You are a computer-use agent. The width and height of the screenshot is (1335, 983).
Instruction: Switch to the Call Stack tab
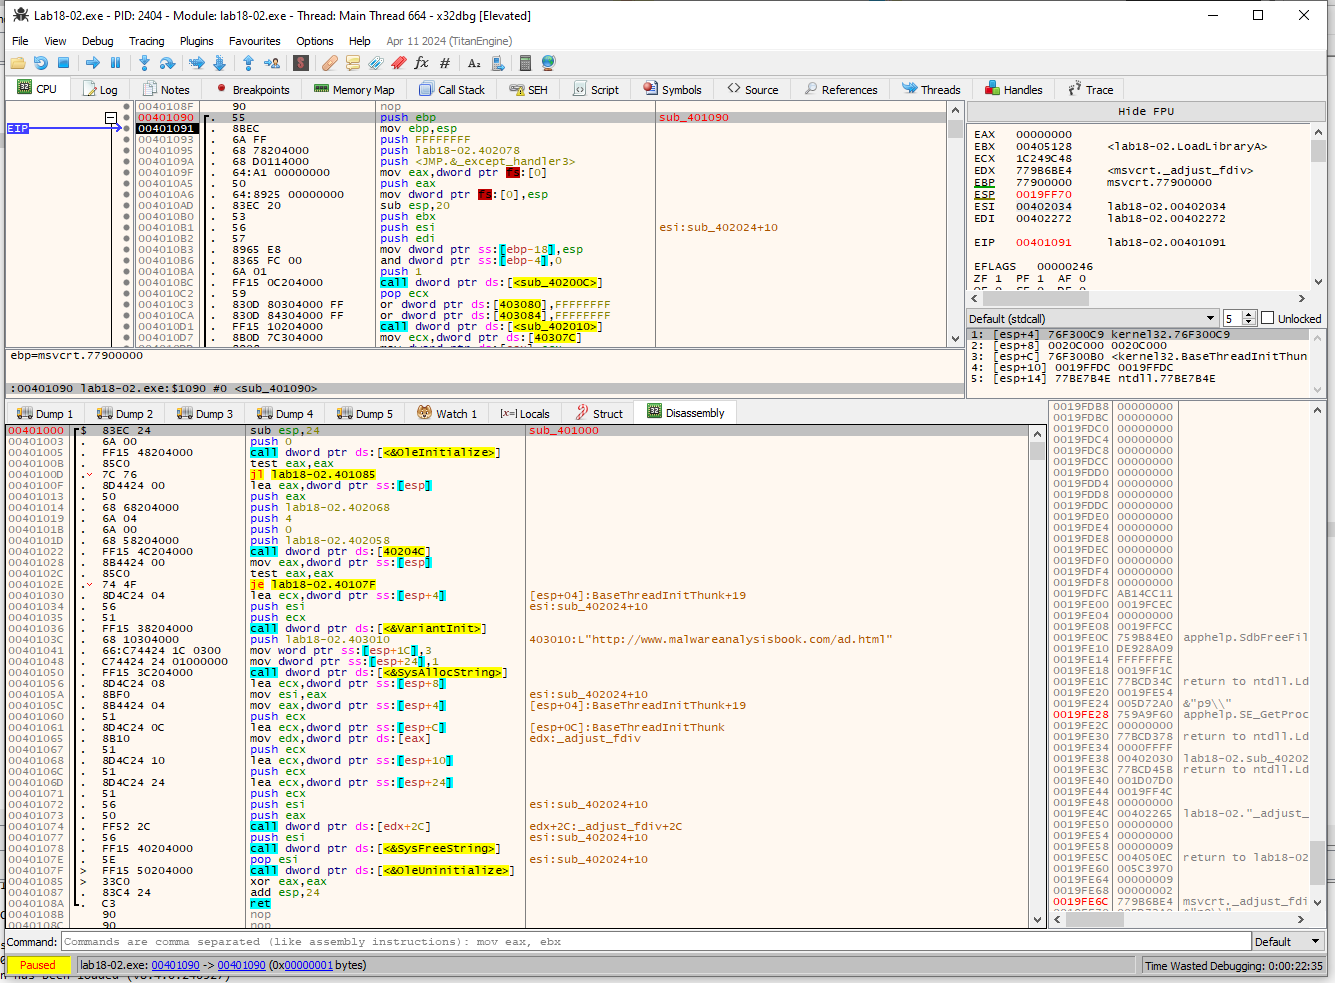coord(452,89)
